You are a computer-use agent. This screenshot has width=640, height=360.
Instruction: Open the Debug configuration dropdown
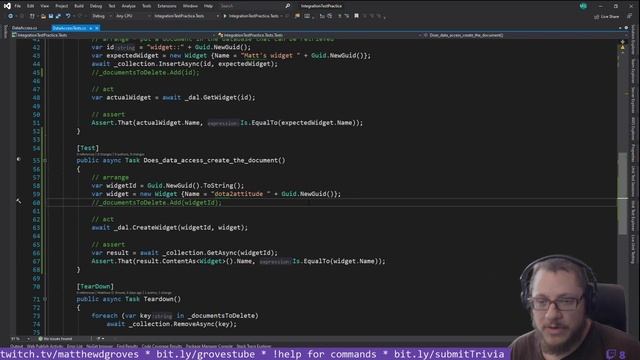(101, 16)
